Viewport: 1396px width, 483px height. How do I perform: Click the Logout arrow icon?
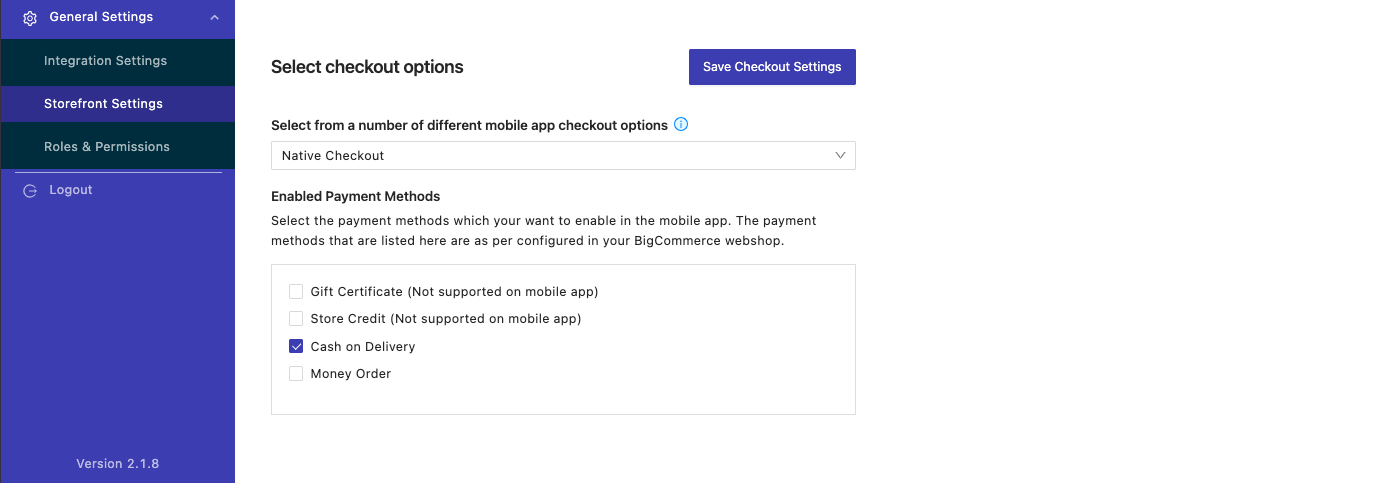pyautogui.click(x=30, y=190)
